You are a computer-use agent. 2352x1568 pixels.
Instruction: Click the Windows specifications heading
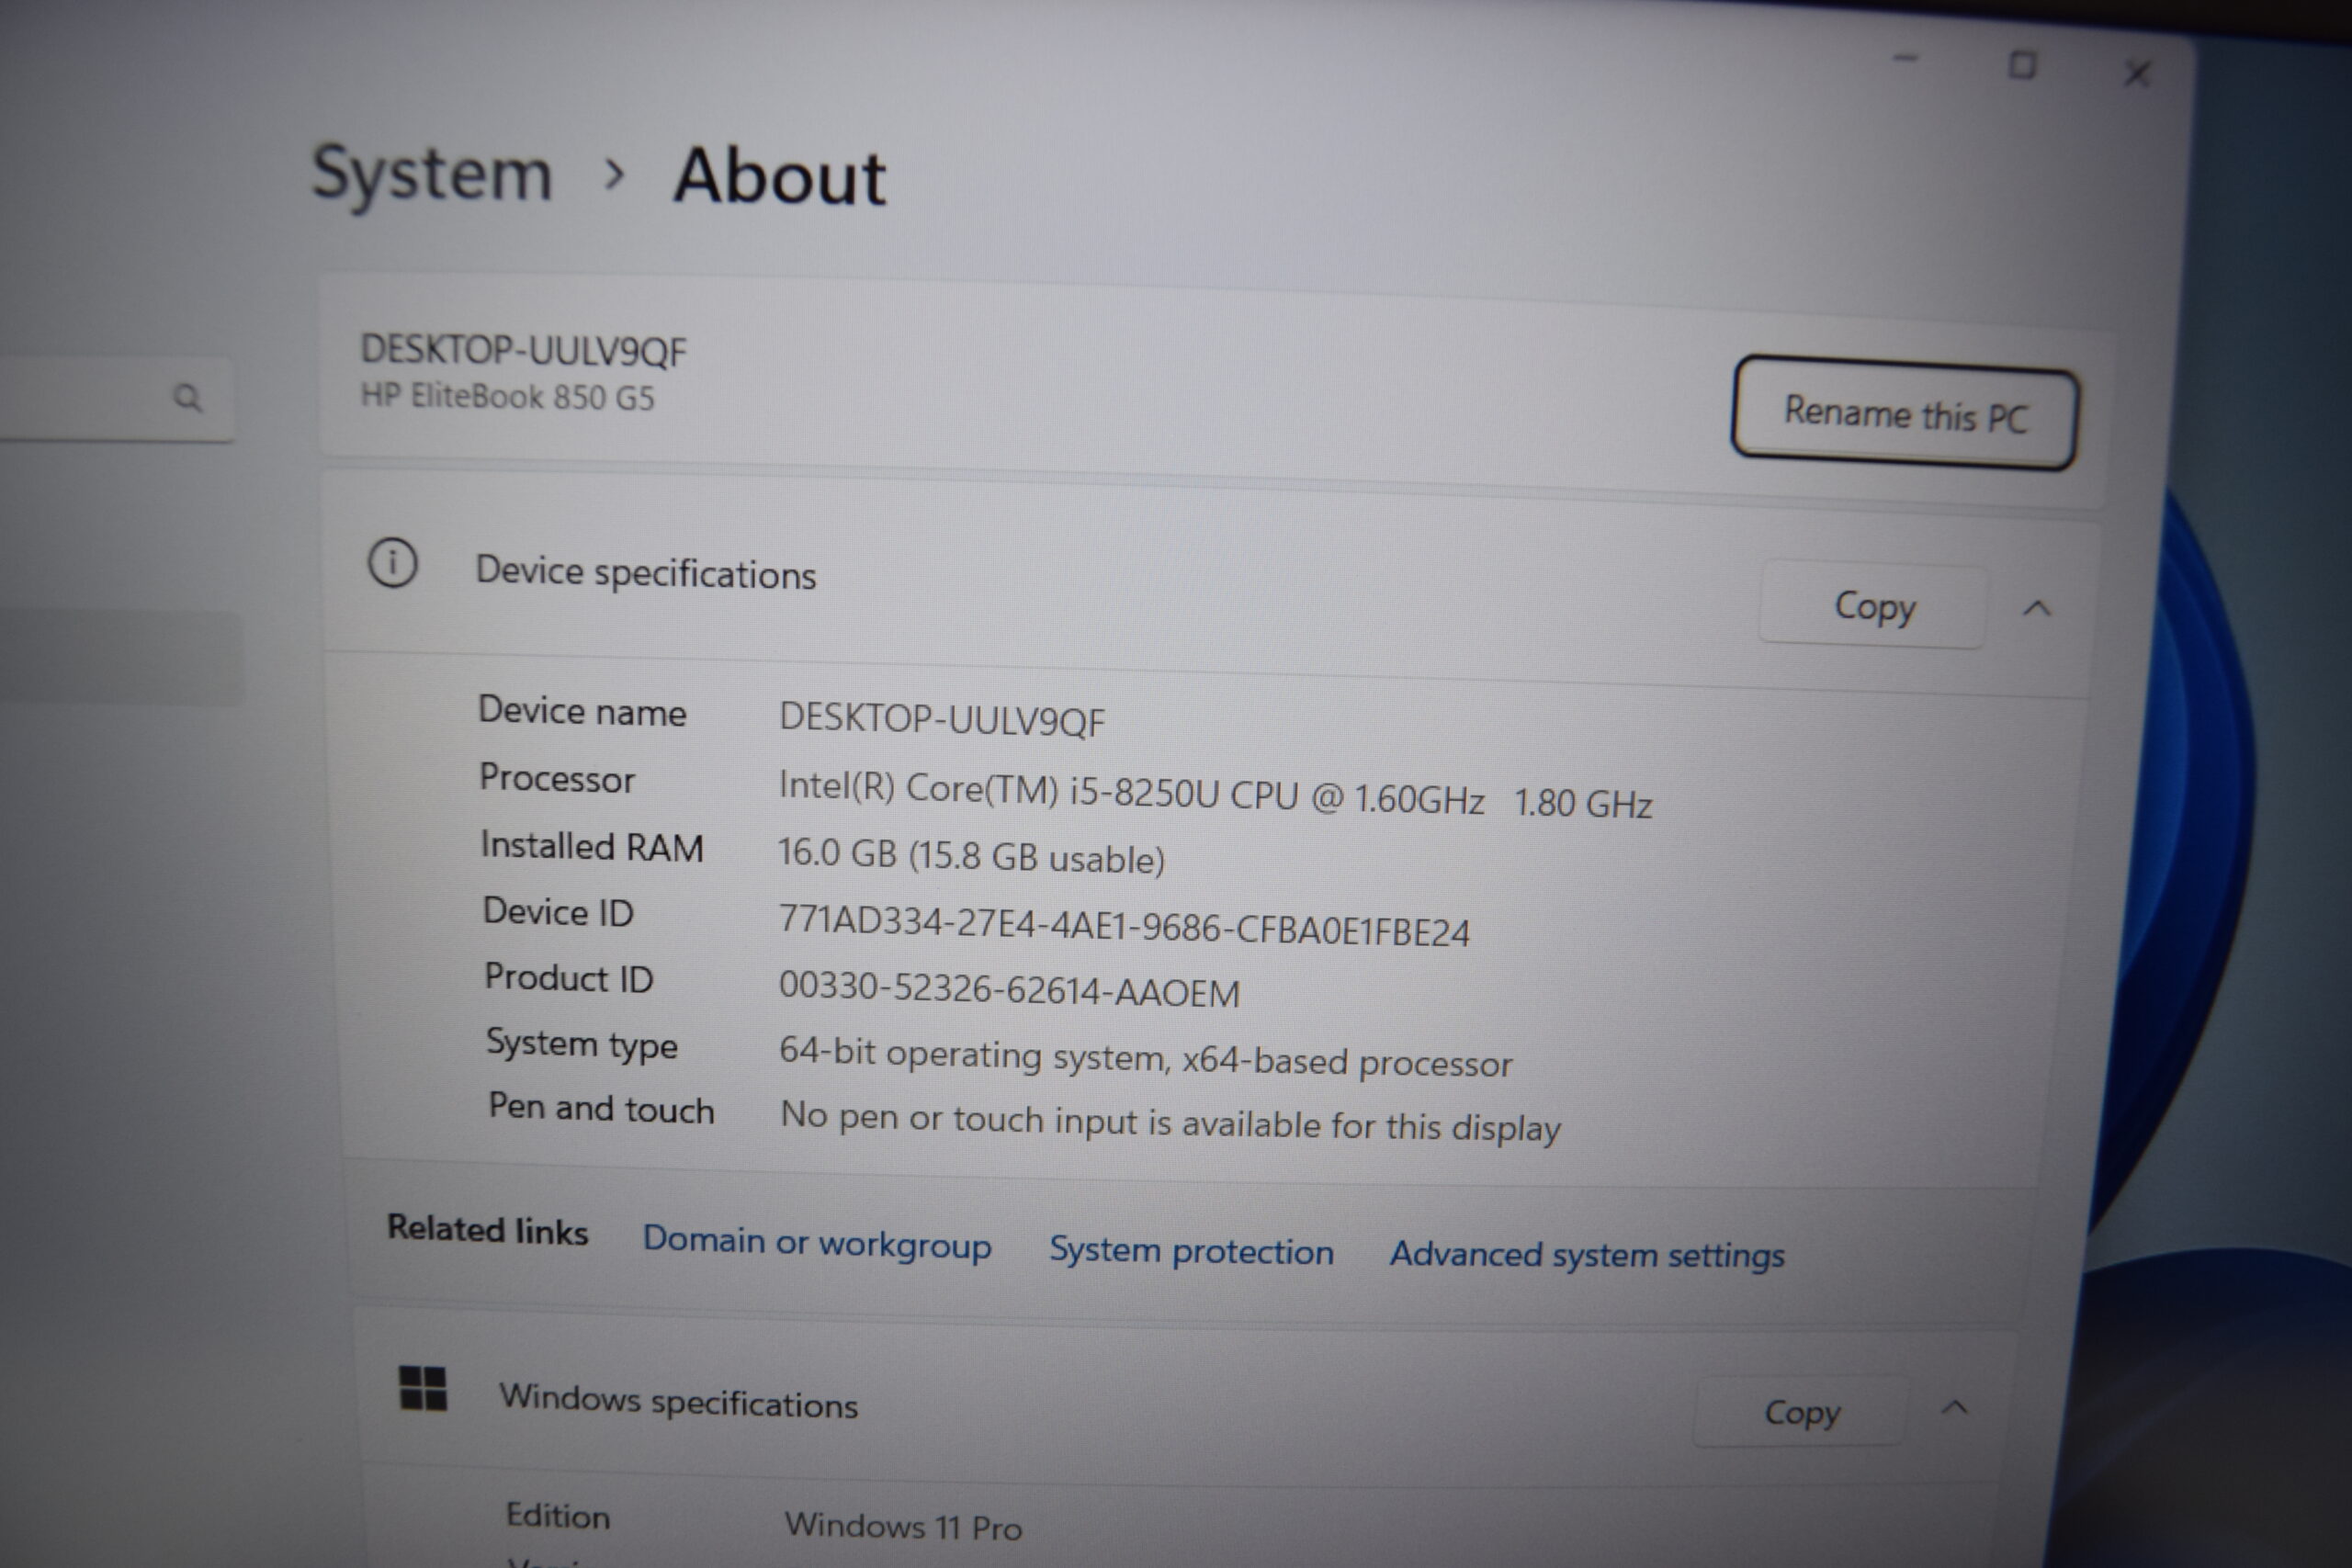[678, 1401]
